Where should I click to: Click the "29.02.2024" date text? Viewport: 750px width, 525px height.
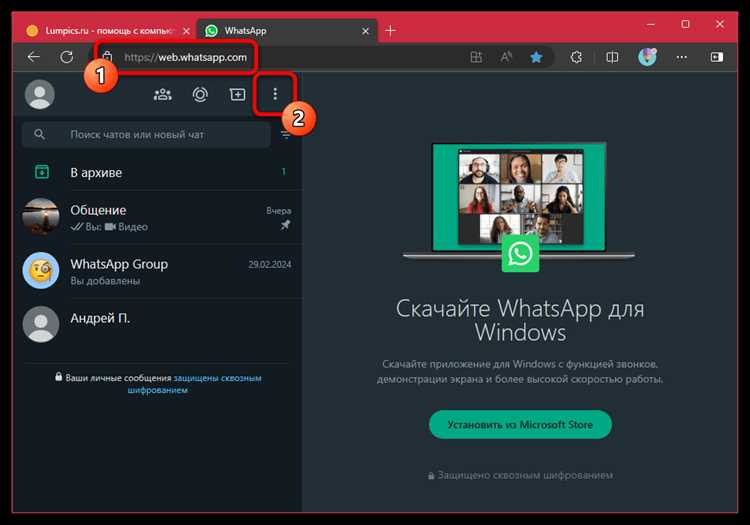coord(270,264)
